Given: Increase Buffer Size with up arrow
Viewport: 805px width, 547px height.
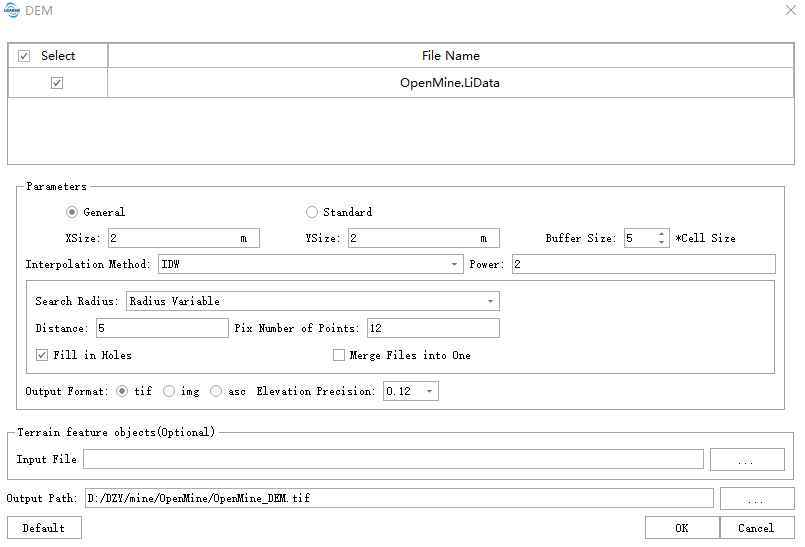Looking at the screenshot, I should [x=661, y=233].
